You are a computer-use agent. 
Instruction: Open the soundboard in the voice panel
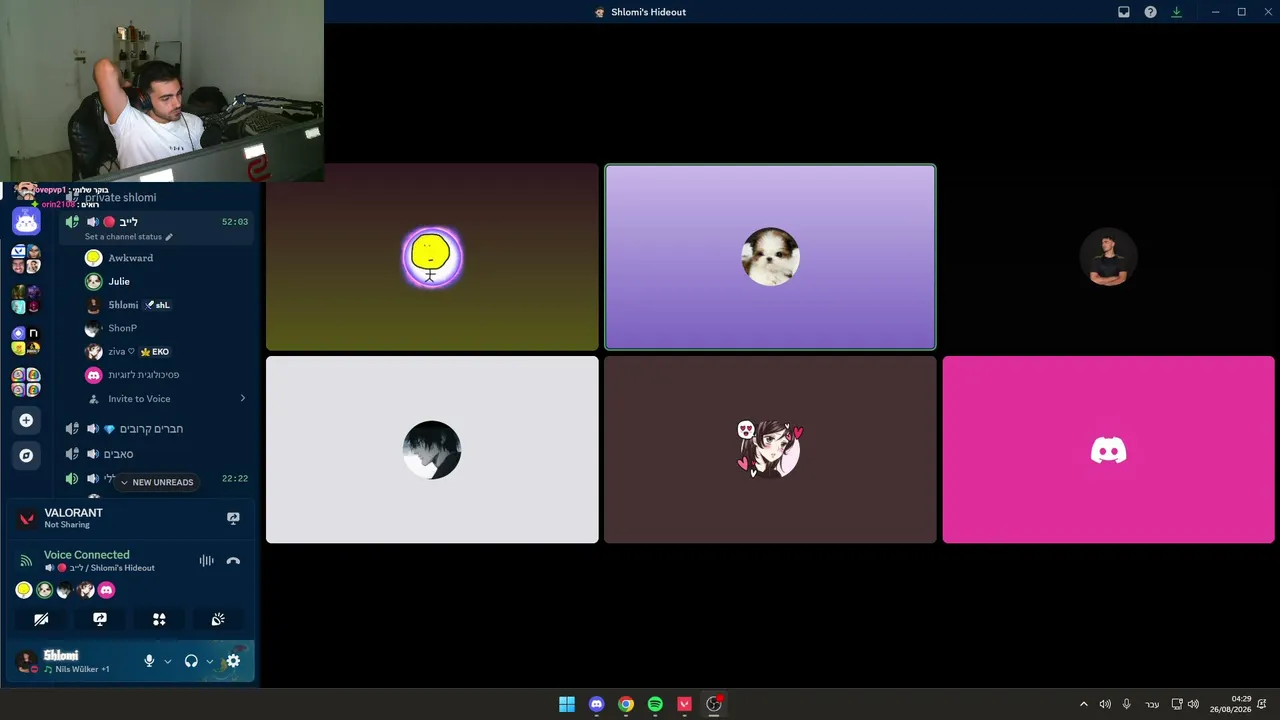point(218,620)
